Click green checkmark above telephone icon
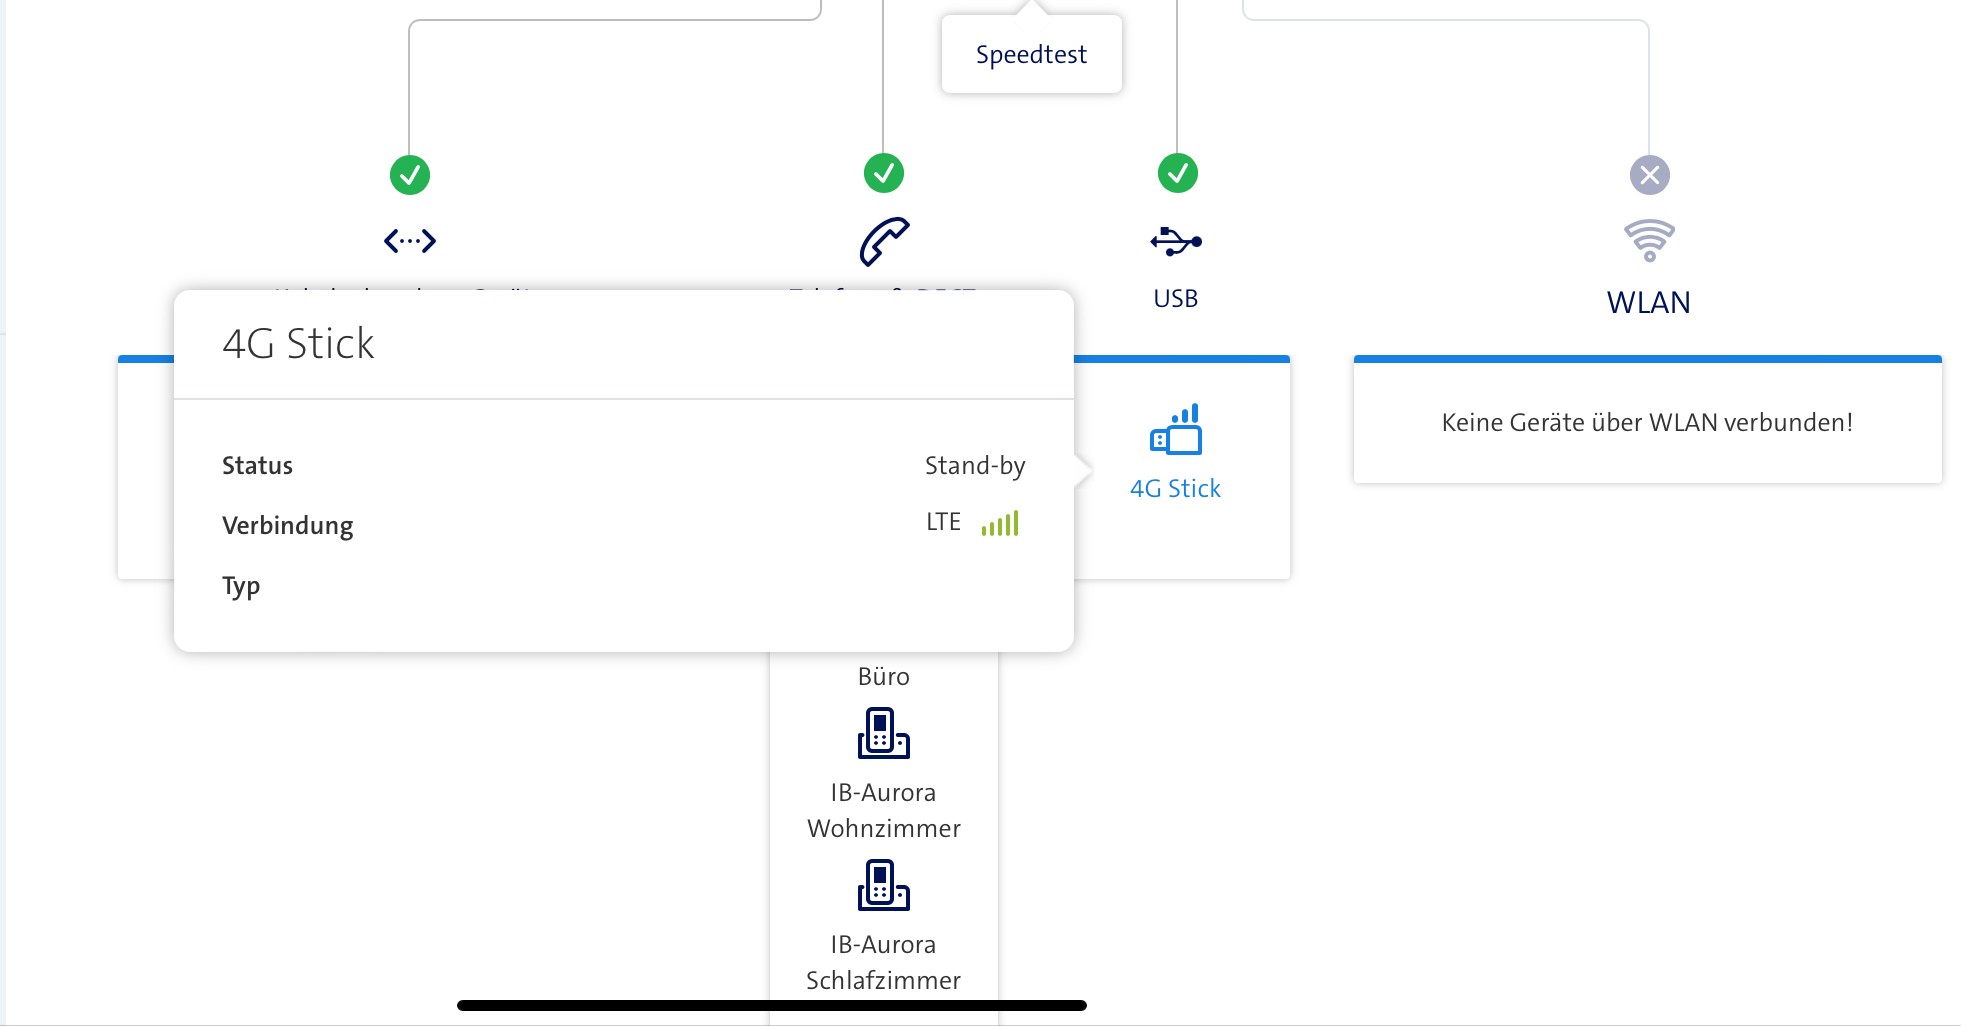 [x=884, y=173]
